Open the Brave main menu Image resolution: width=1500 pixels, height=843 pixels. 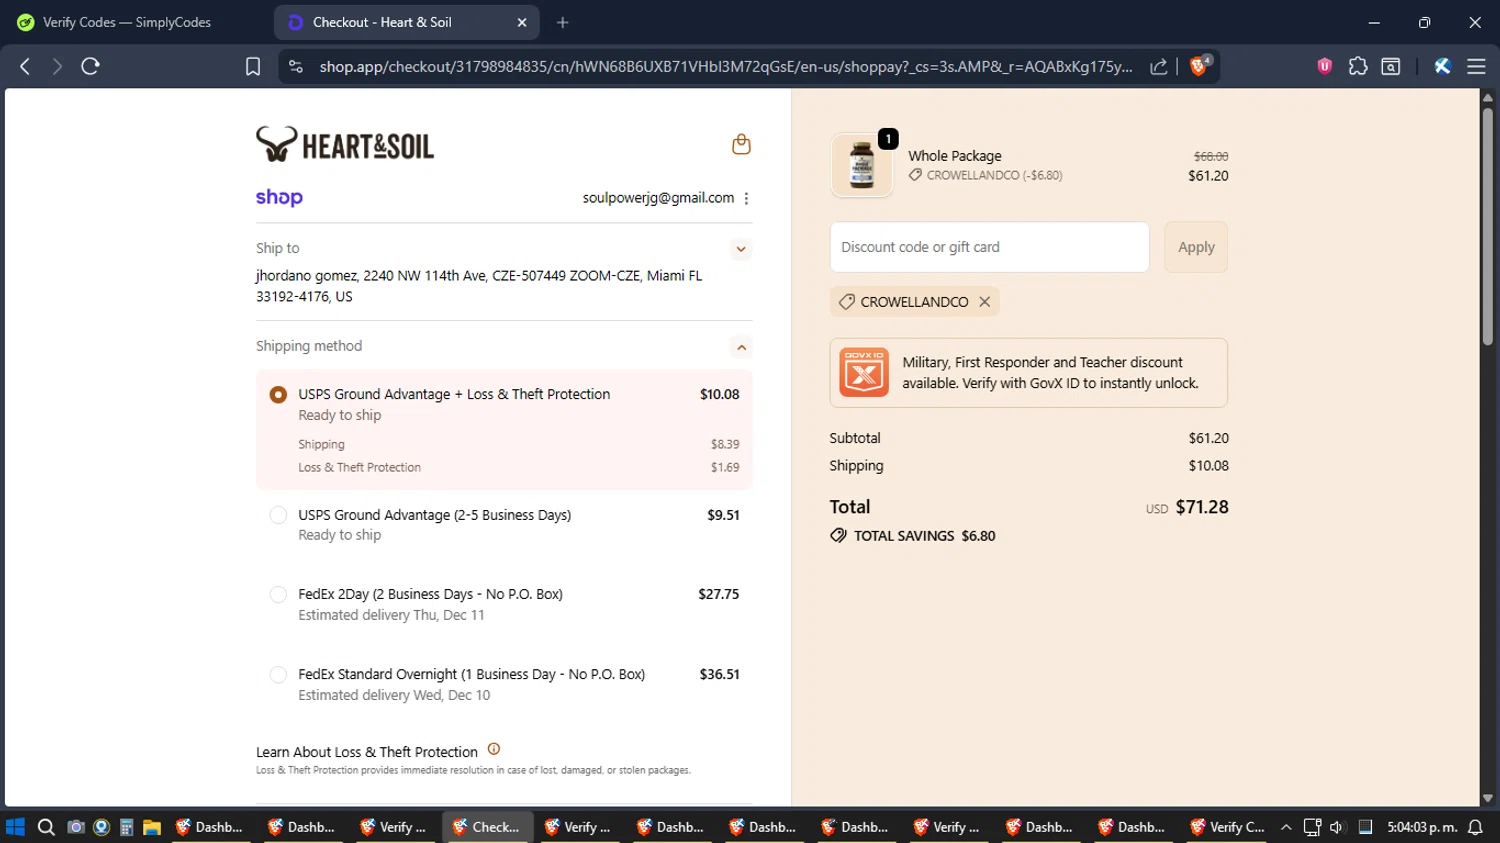(1476, 66)
